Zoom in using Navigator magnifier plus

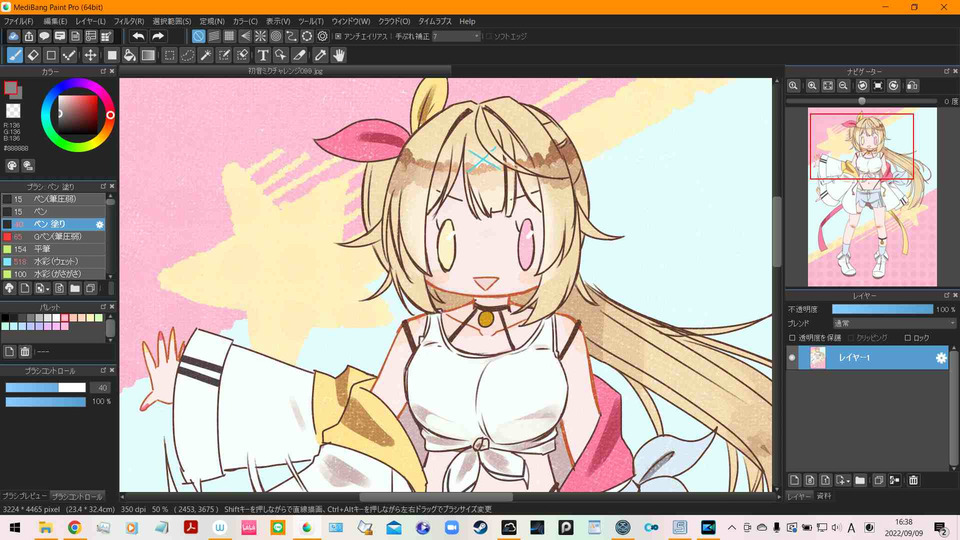pyautogui.click(x=812, y=86)
